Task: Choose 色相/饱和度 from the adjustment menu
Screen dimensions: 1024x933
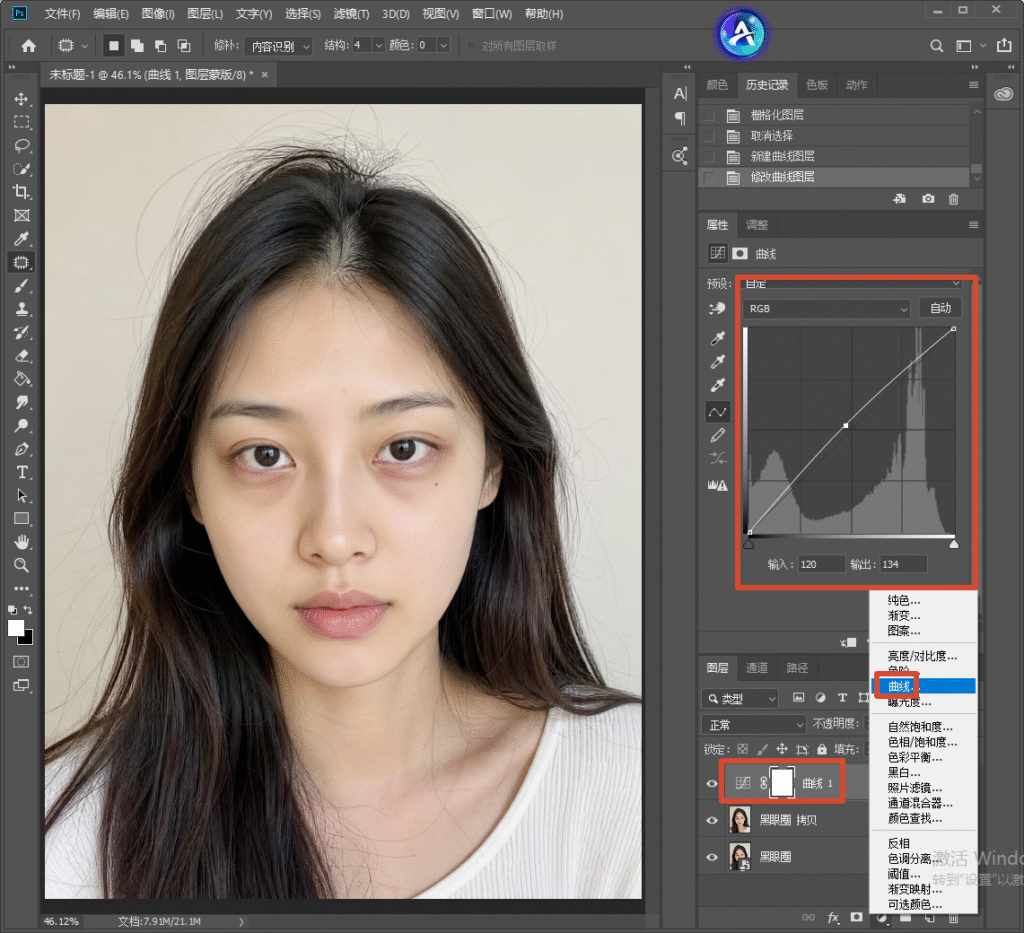Action: pyautogui.click(x=923, y=742)
